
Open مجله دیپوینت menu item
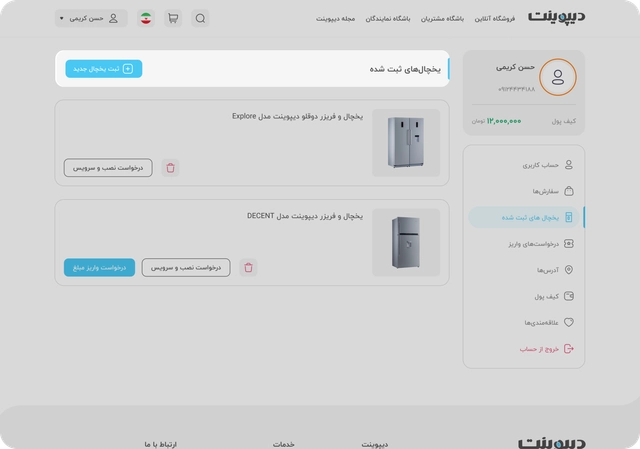(336, 19)
